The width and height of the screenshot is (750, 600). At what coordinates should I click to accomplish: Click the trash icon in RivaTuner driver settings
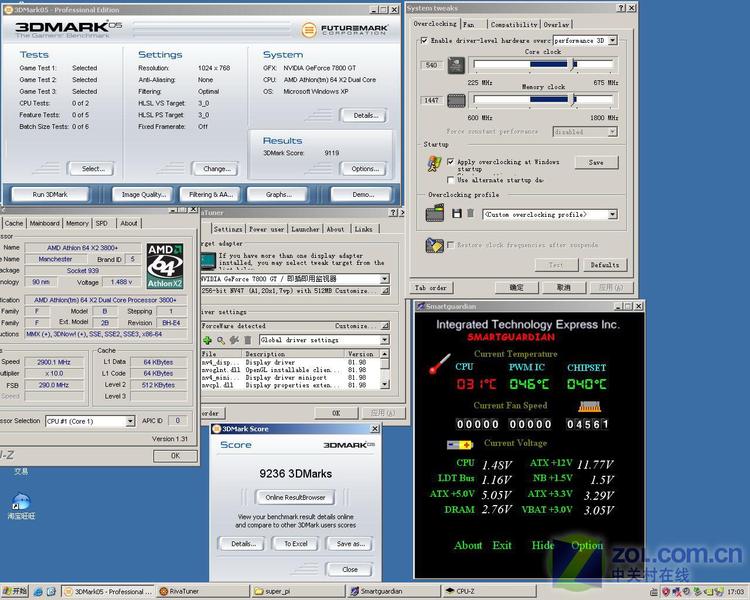247,340
